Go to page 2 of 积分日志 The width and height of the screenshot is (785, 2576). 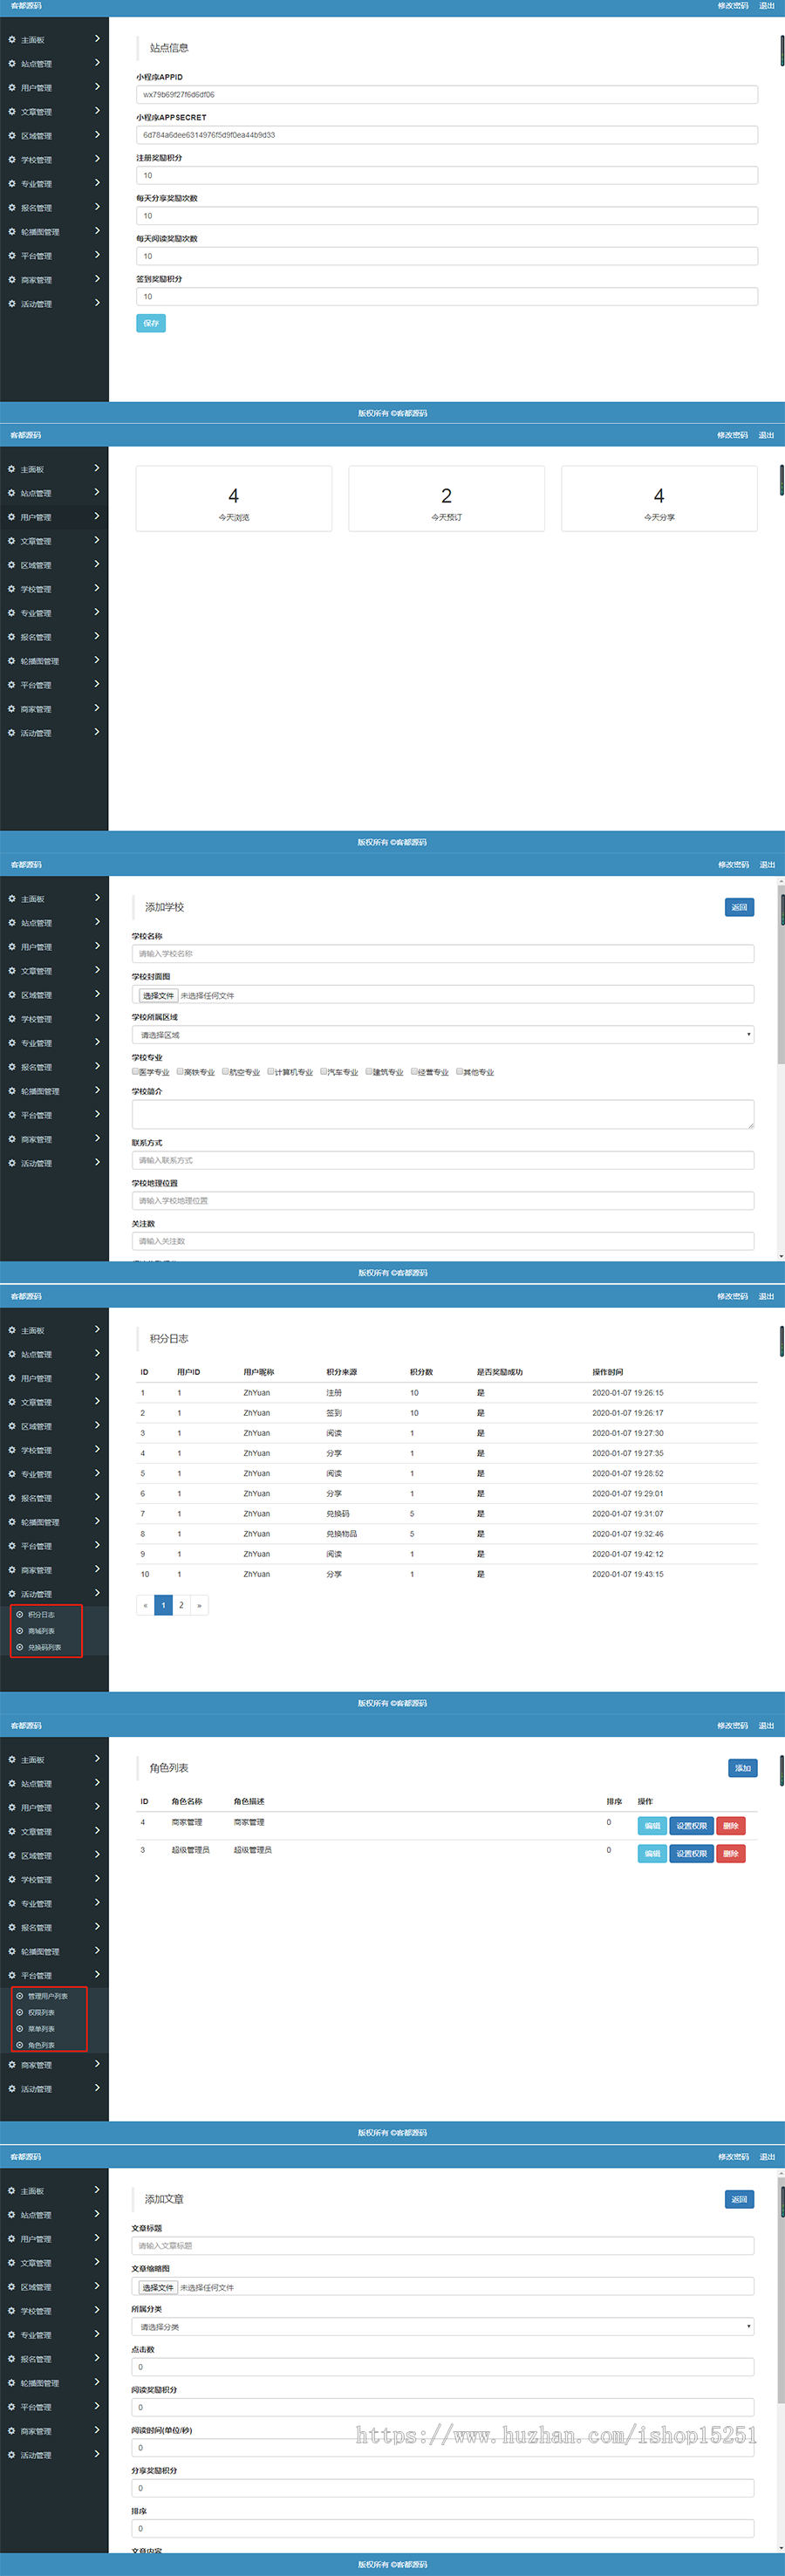coord(181,1606)
